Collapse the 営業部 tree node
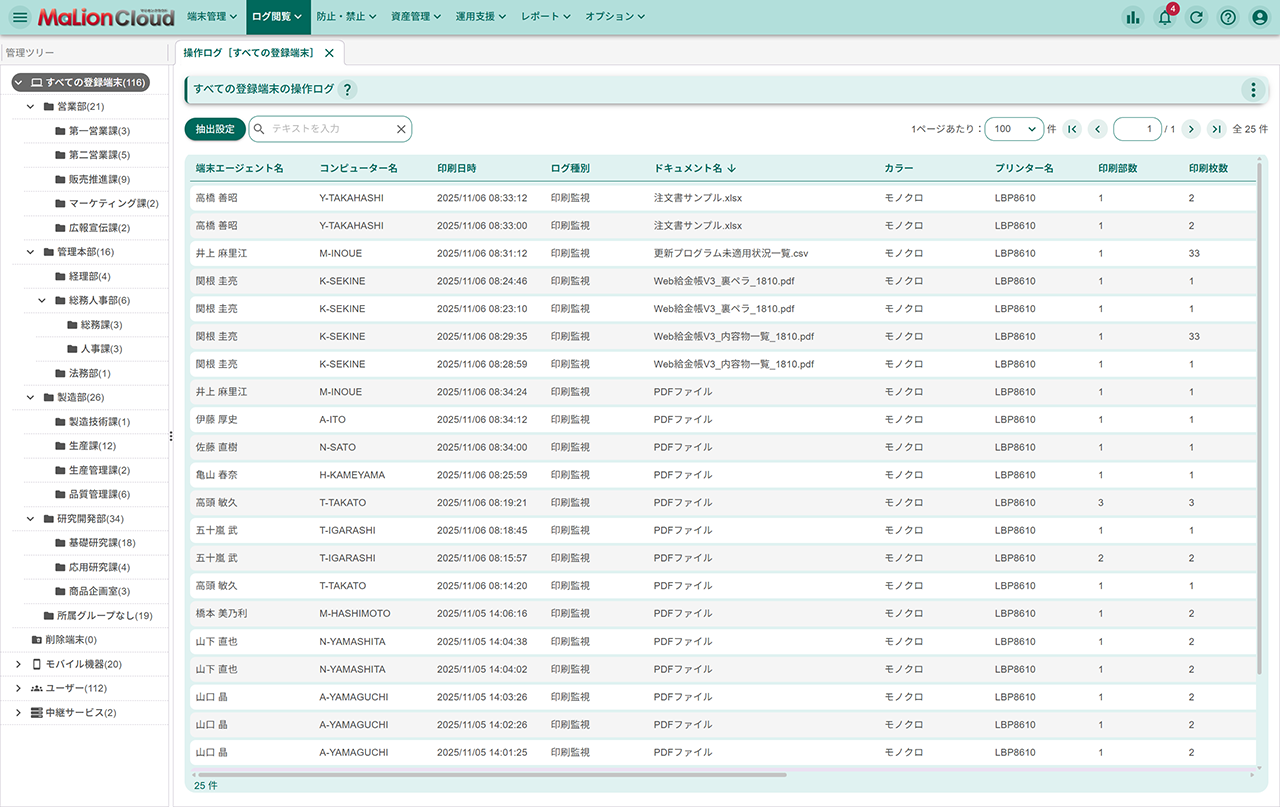The height and width of the screenshot is (807, 1280). [x=31, y=106]
